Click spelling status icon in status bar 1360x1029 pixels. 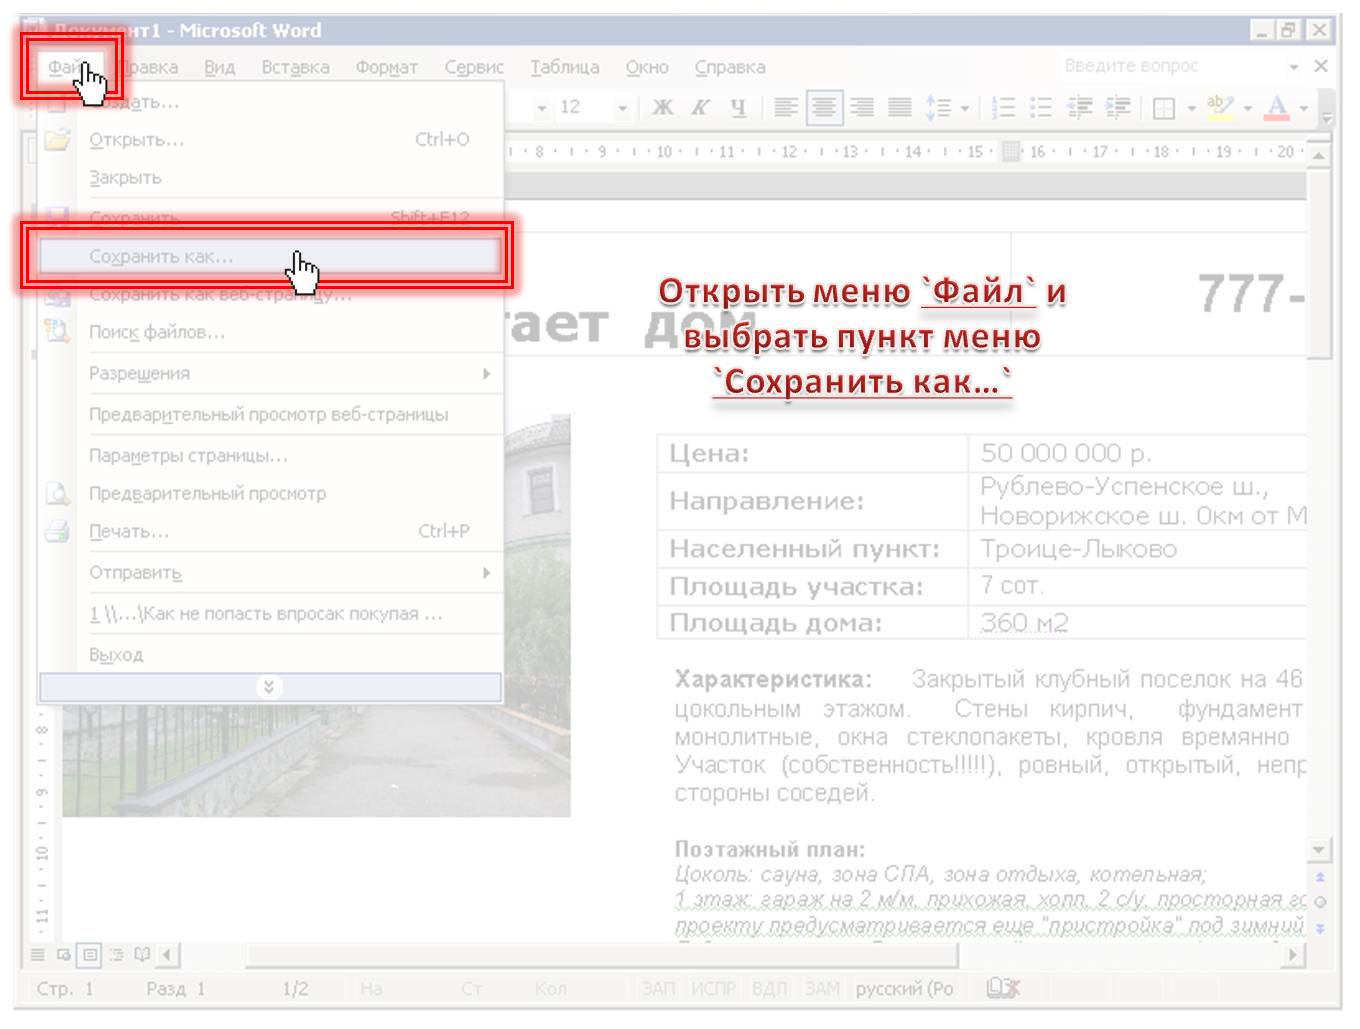click(1003, 988)
